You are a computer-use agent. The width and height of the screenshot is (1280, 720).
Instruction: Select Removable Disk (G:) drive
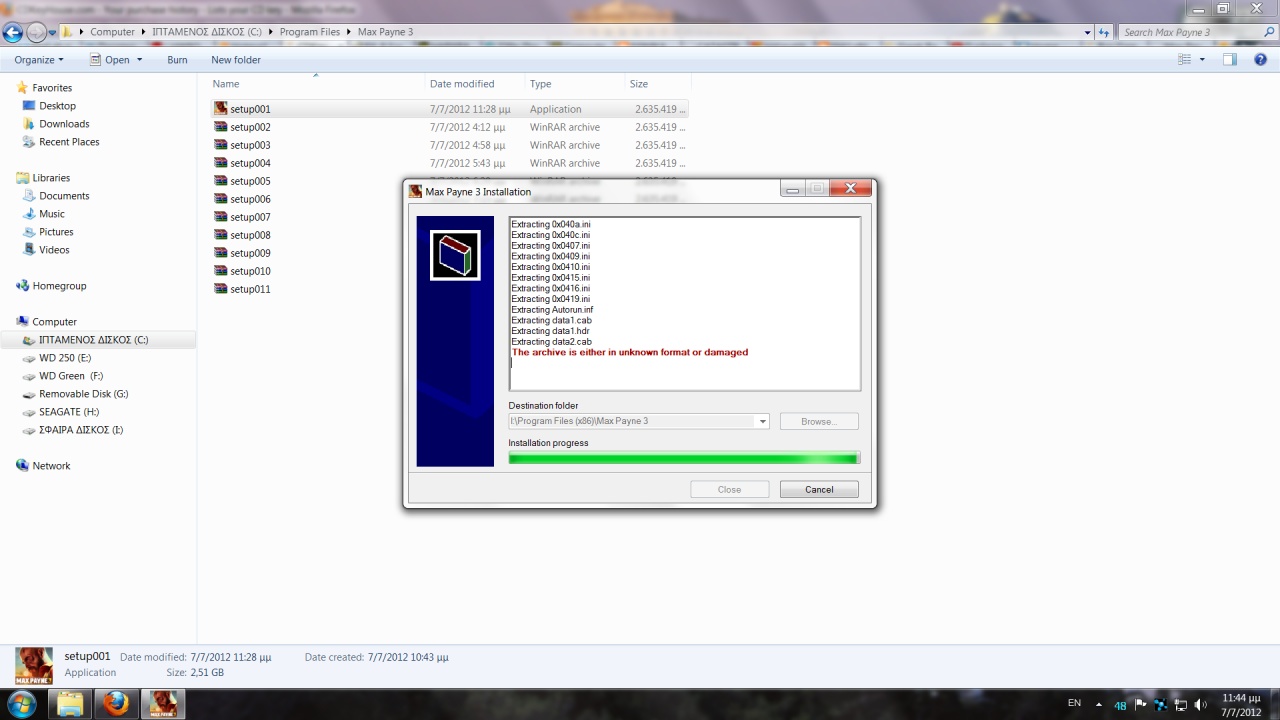coord(83,394)
